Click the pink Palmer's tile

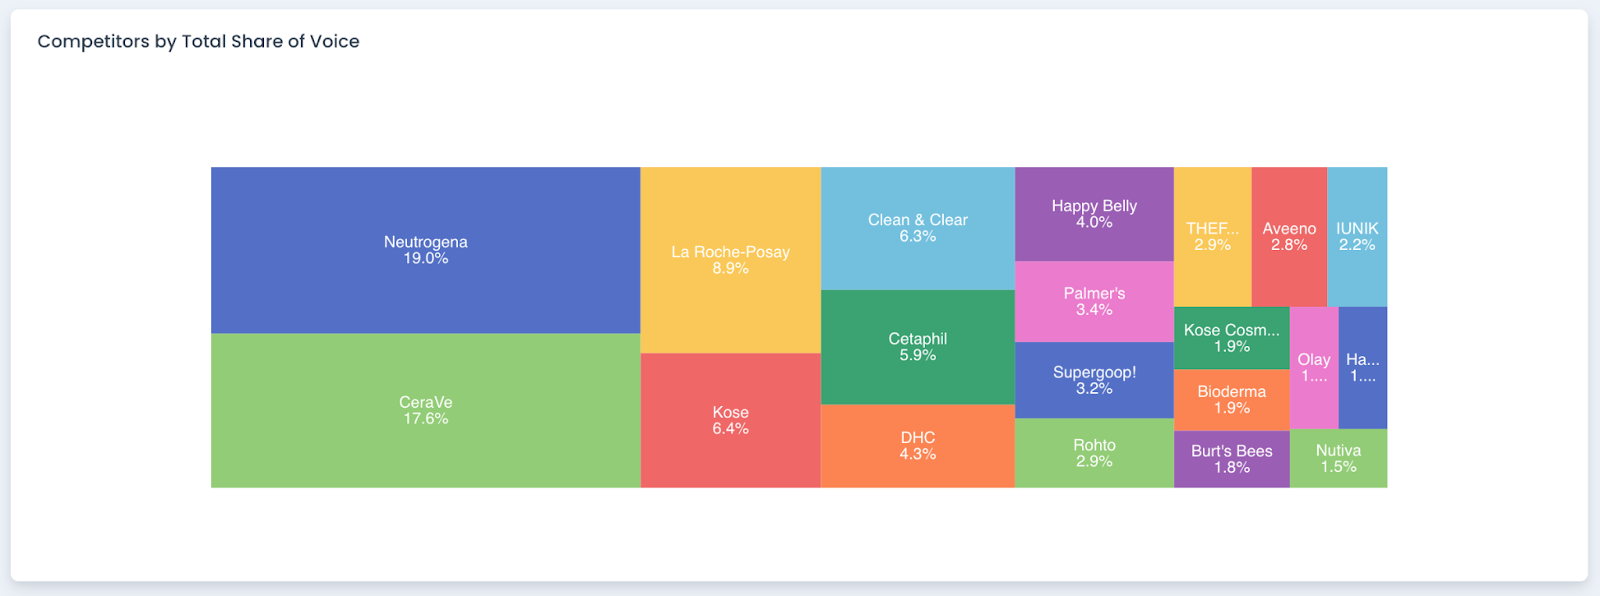(x=1094, y=301)
